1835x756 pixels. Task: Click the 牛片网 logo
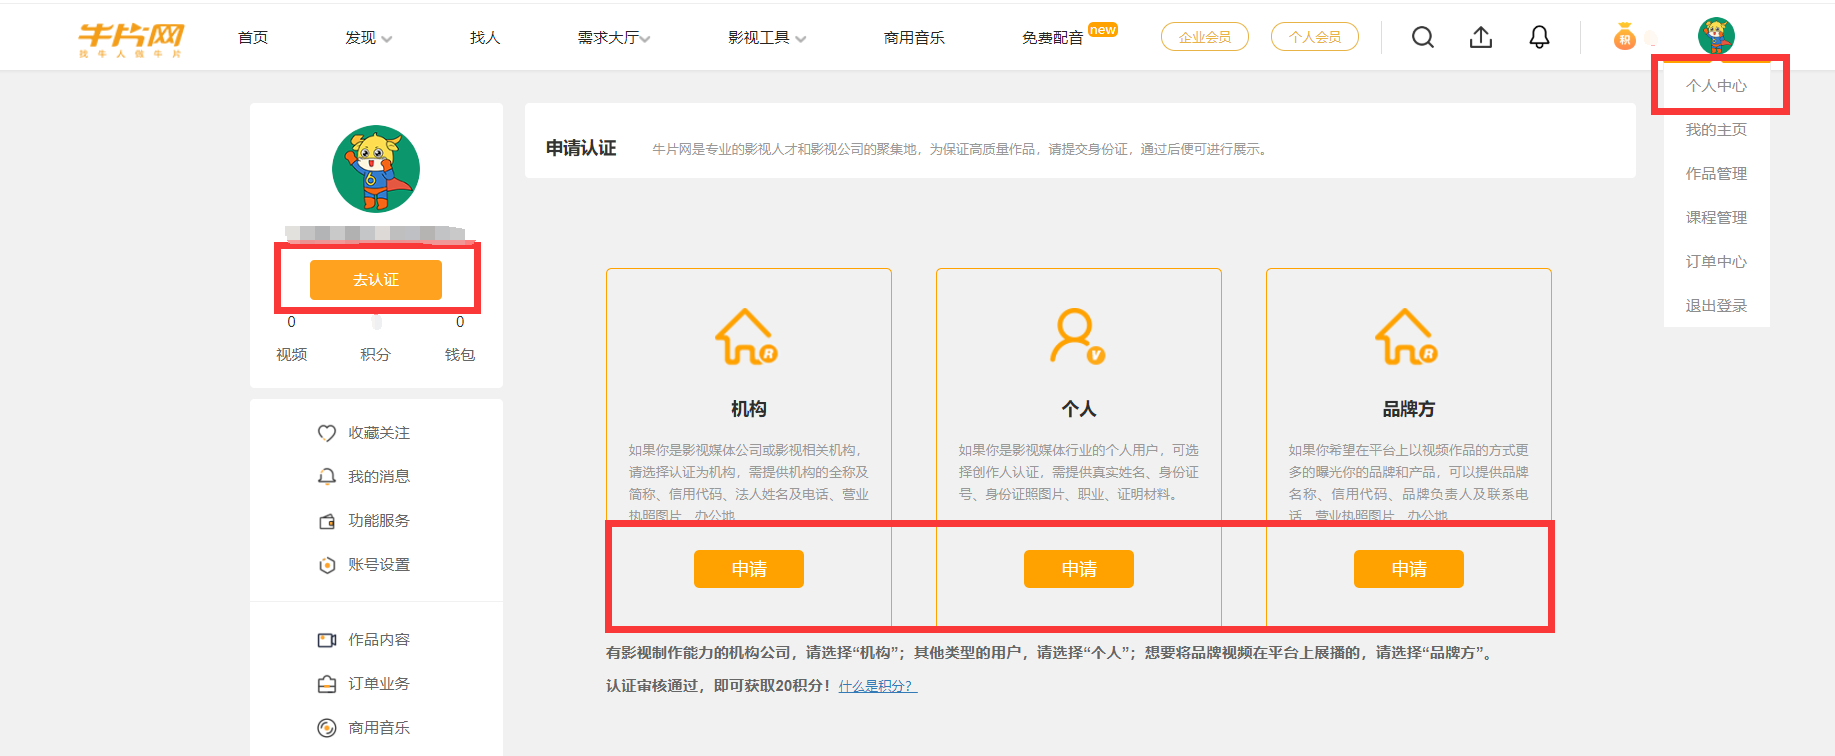click(x=131, y=38)
